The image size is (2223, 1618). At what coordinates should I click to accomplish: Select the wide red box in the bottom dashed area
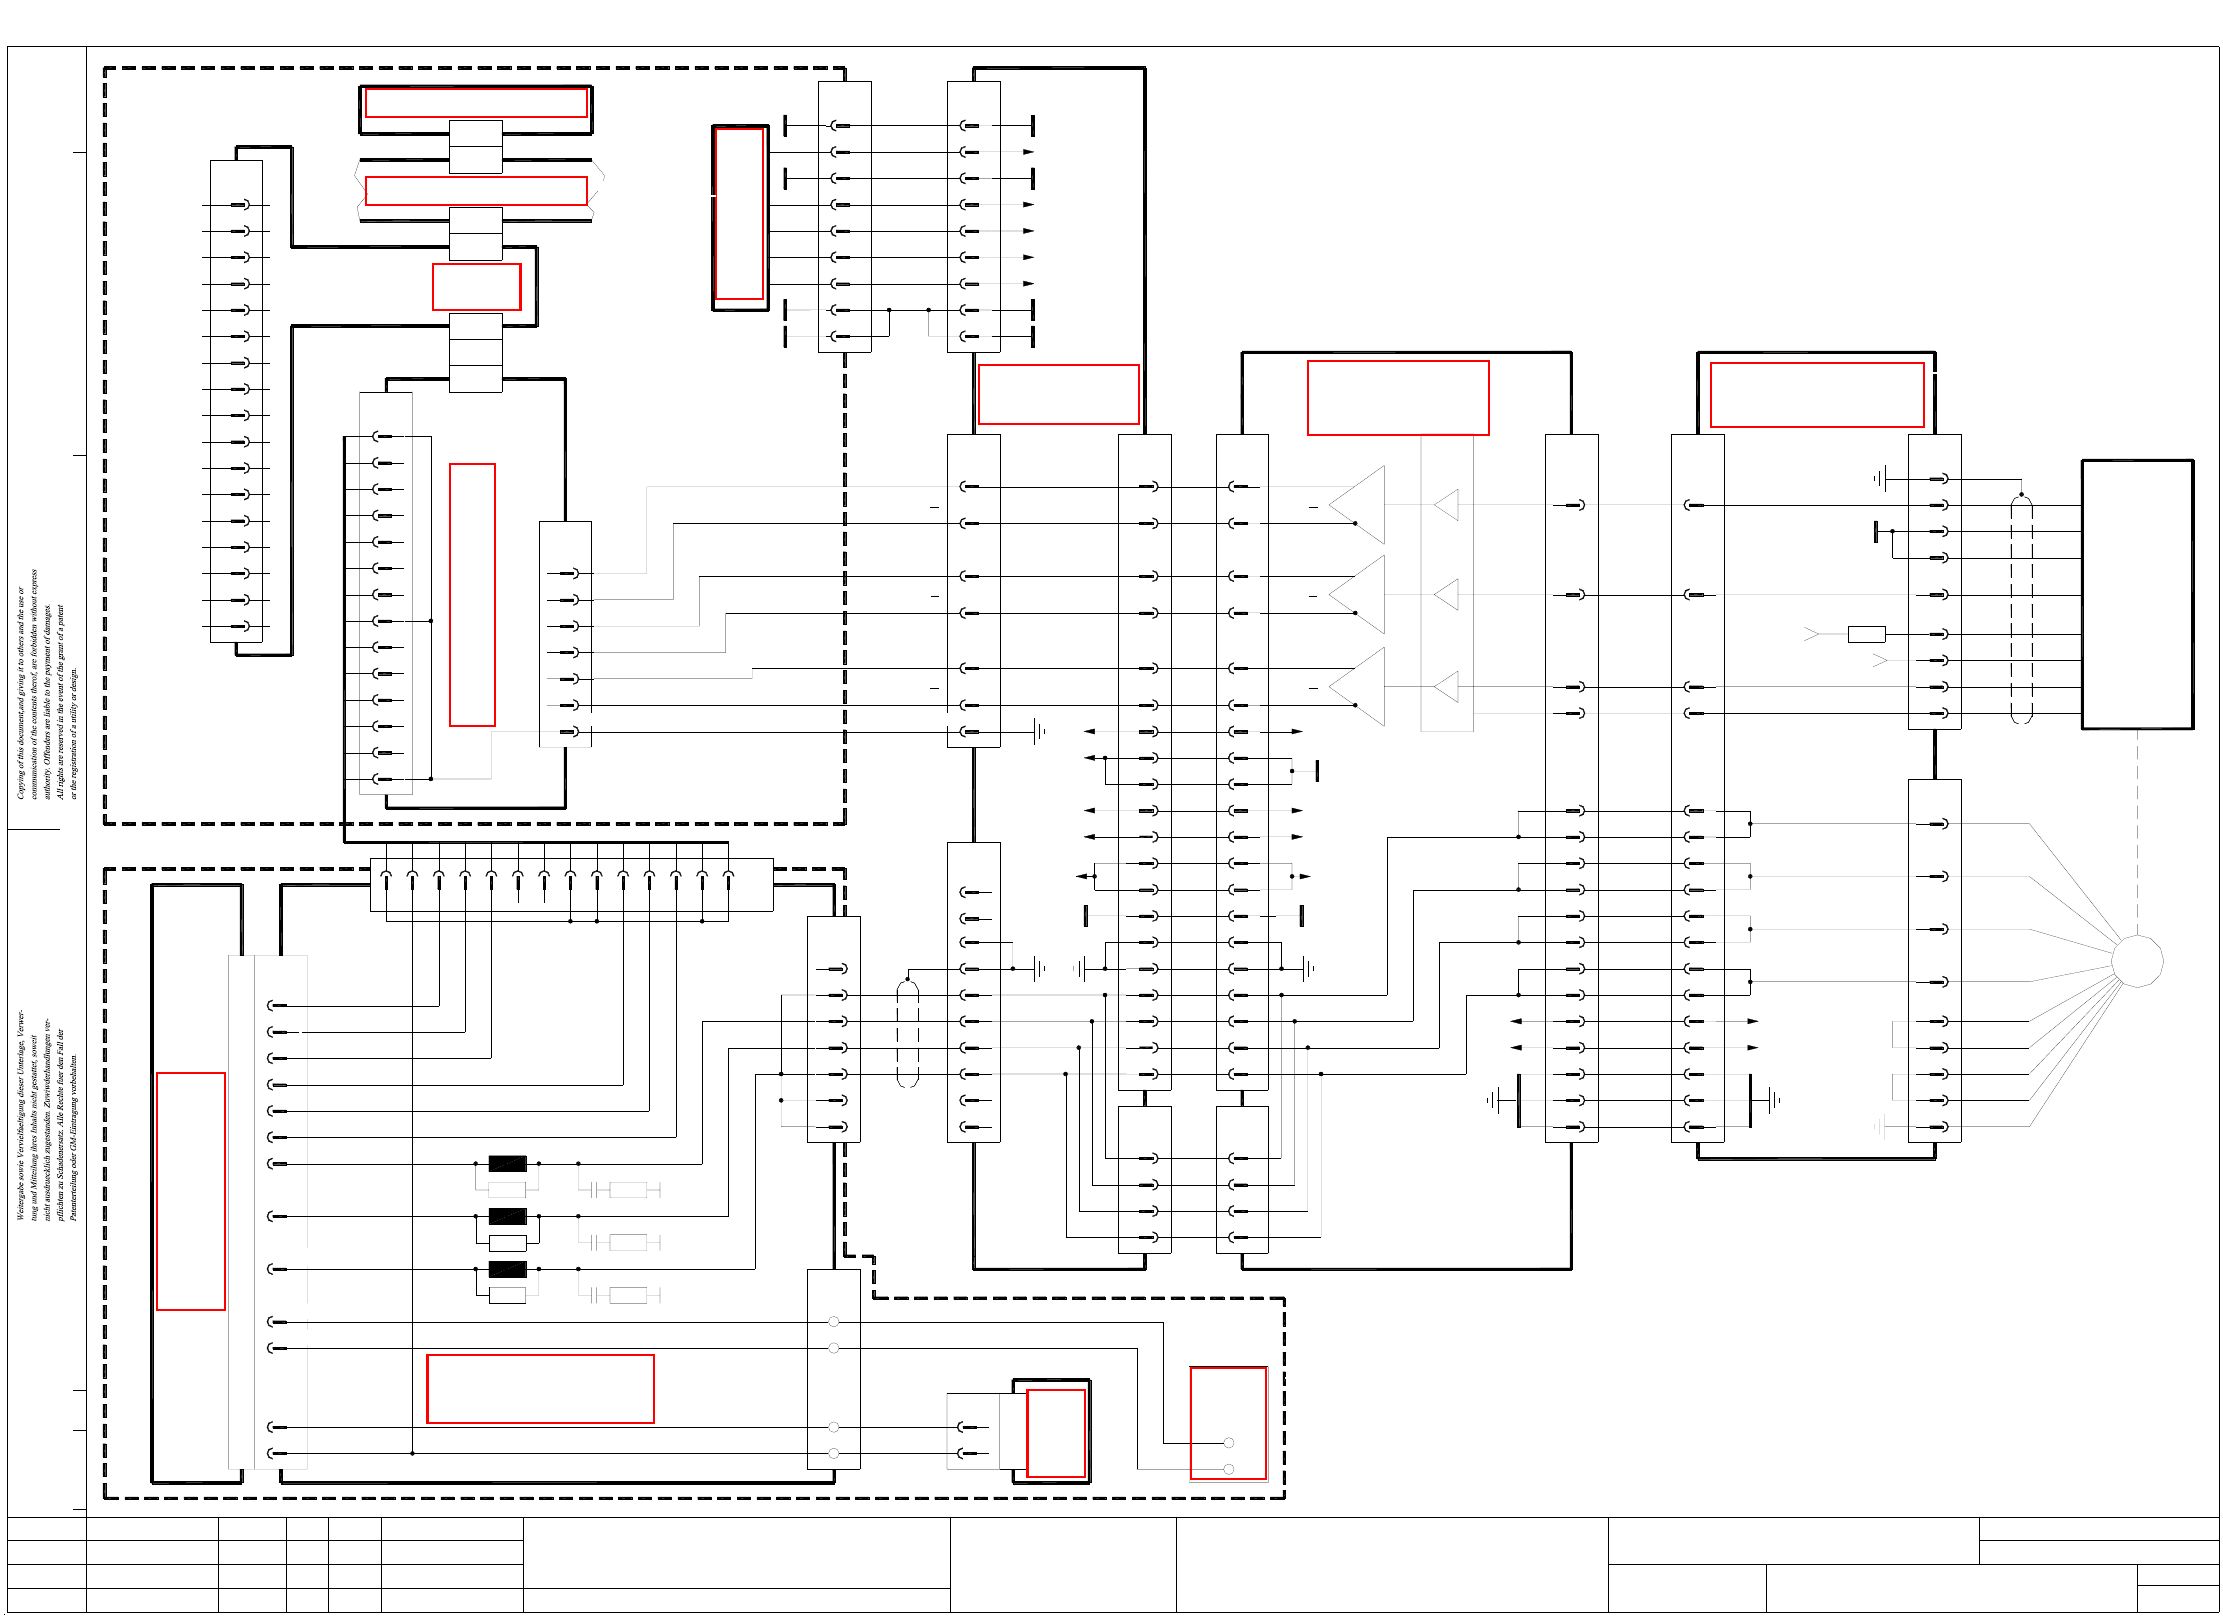[x=540, y=1388]
